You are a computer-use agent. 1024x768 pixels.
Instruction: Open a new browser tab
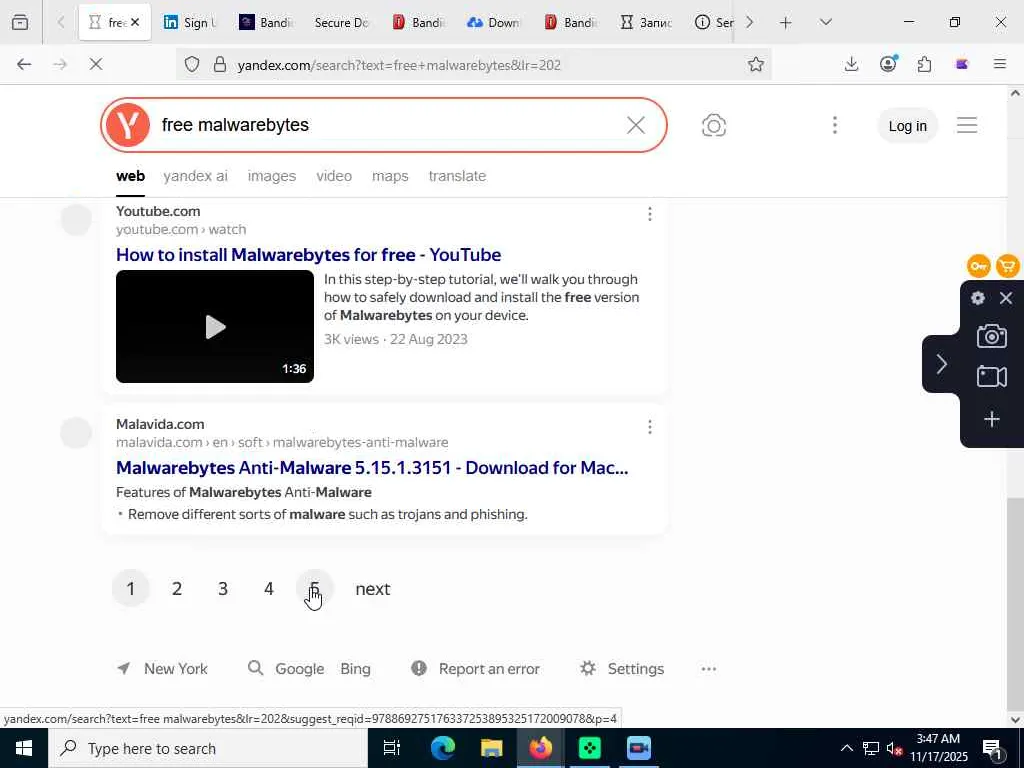click(x=785, y=22)
